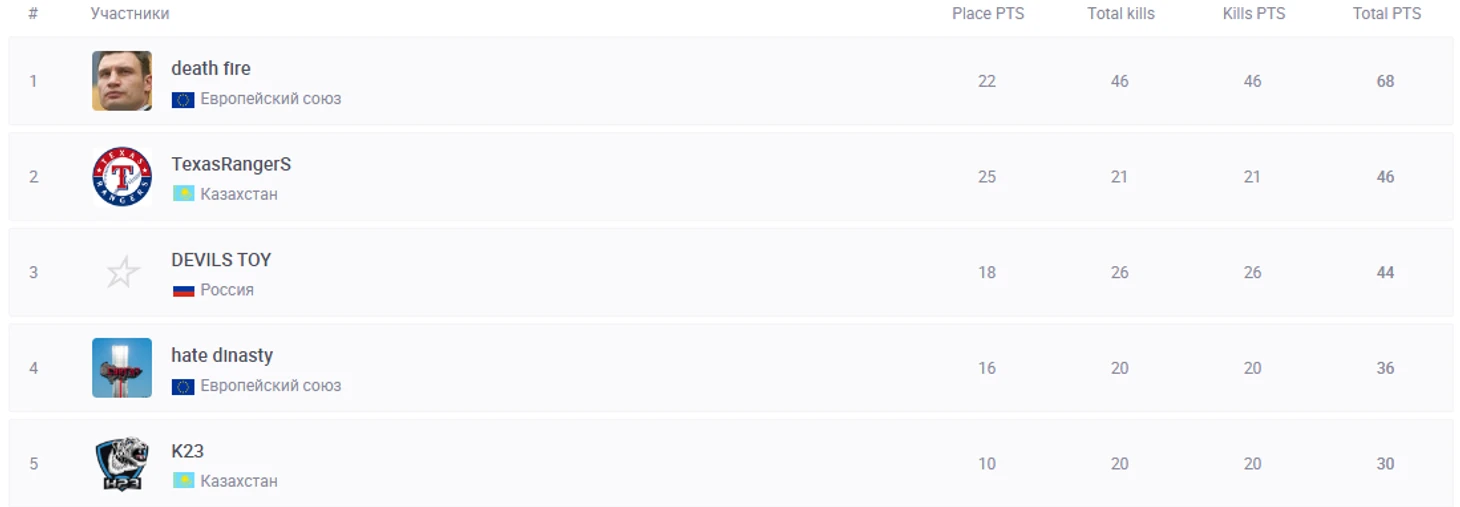Sort by Total kills column header
1460x507 pixels.
click(x=1121, y=14)
